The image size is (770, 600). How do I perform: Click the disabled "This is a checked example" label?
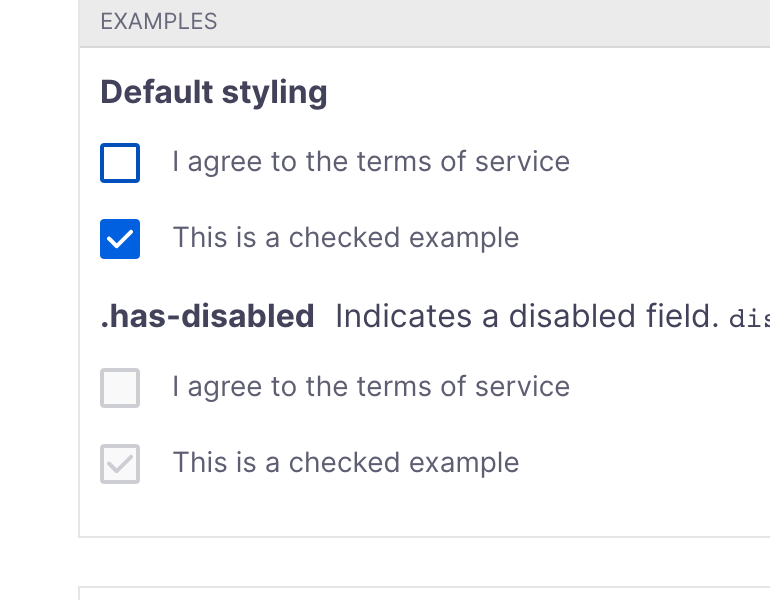point(345,463)
